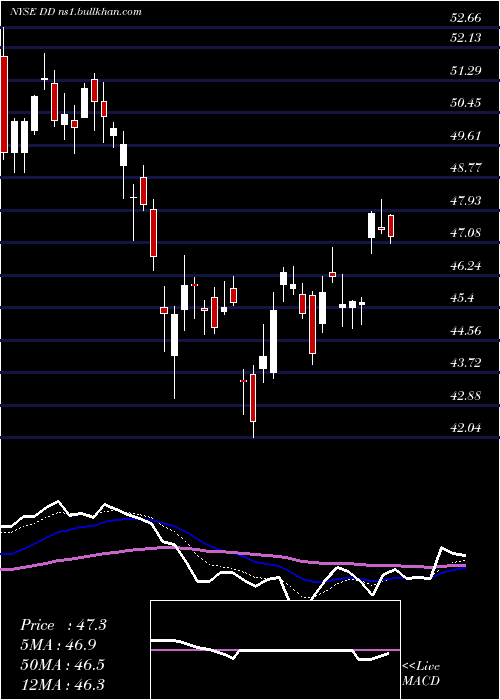Click inside the MACD inset box
The height and width of the screenshot is (700, 500).
(275, 650)
